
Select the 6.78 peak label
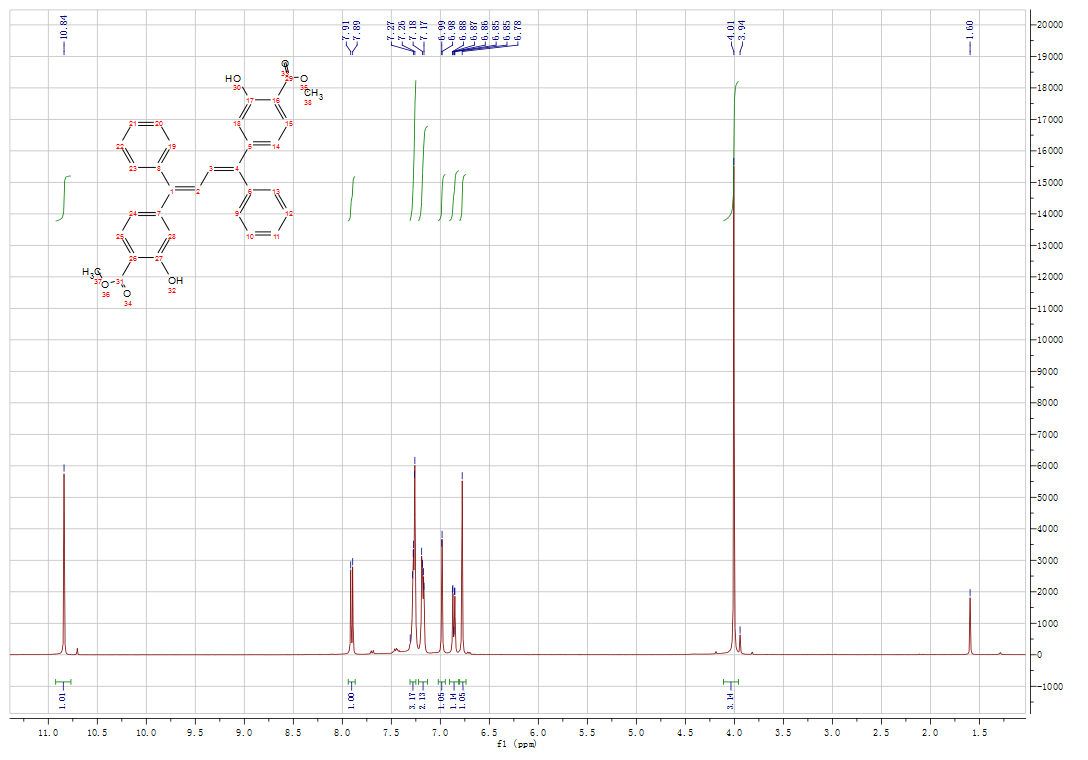(x=518, y=31)
